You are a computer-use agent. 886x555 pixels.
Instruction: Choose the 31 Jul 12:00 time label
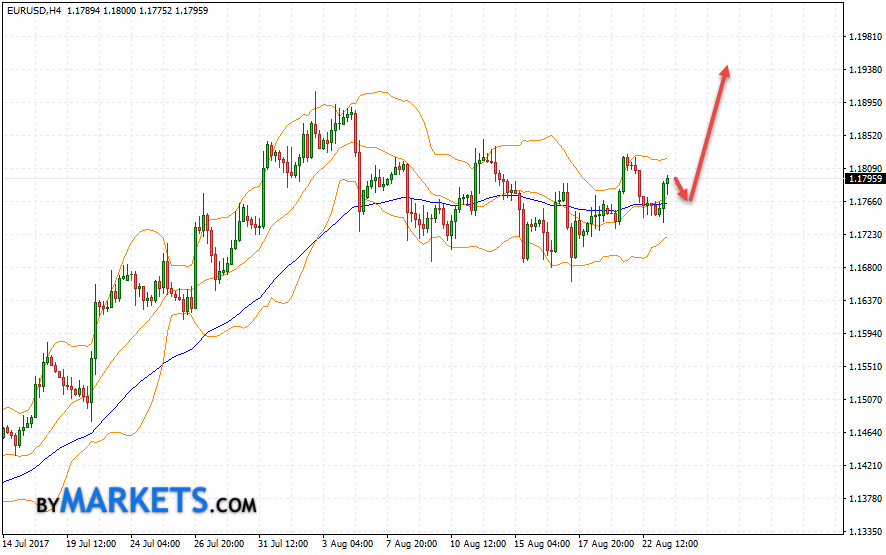tap(285, 544)
